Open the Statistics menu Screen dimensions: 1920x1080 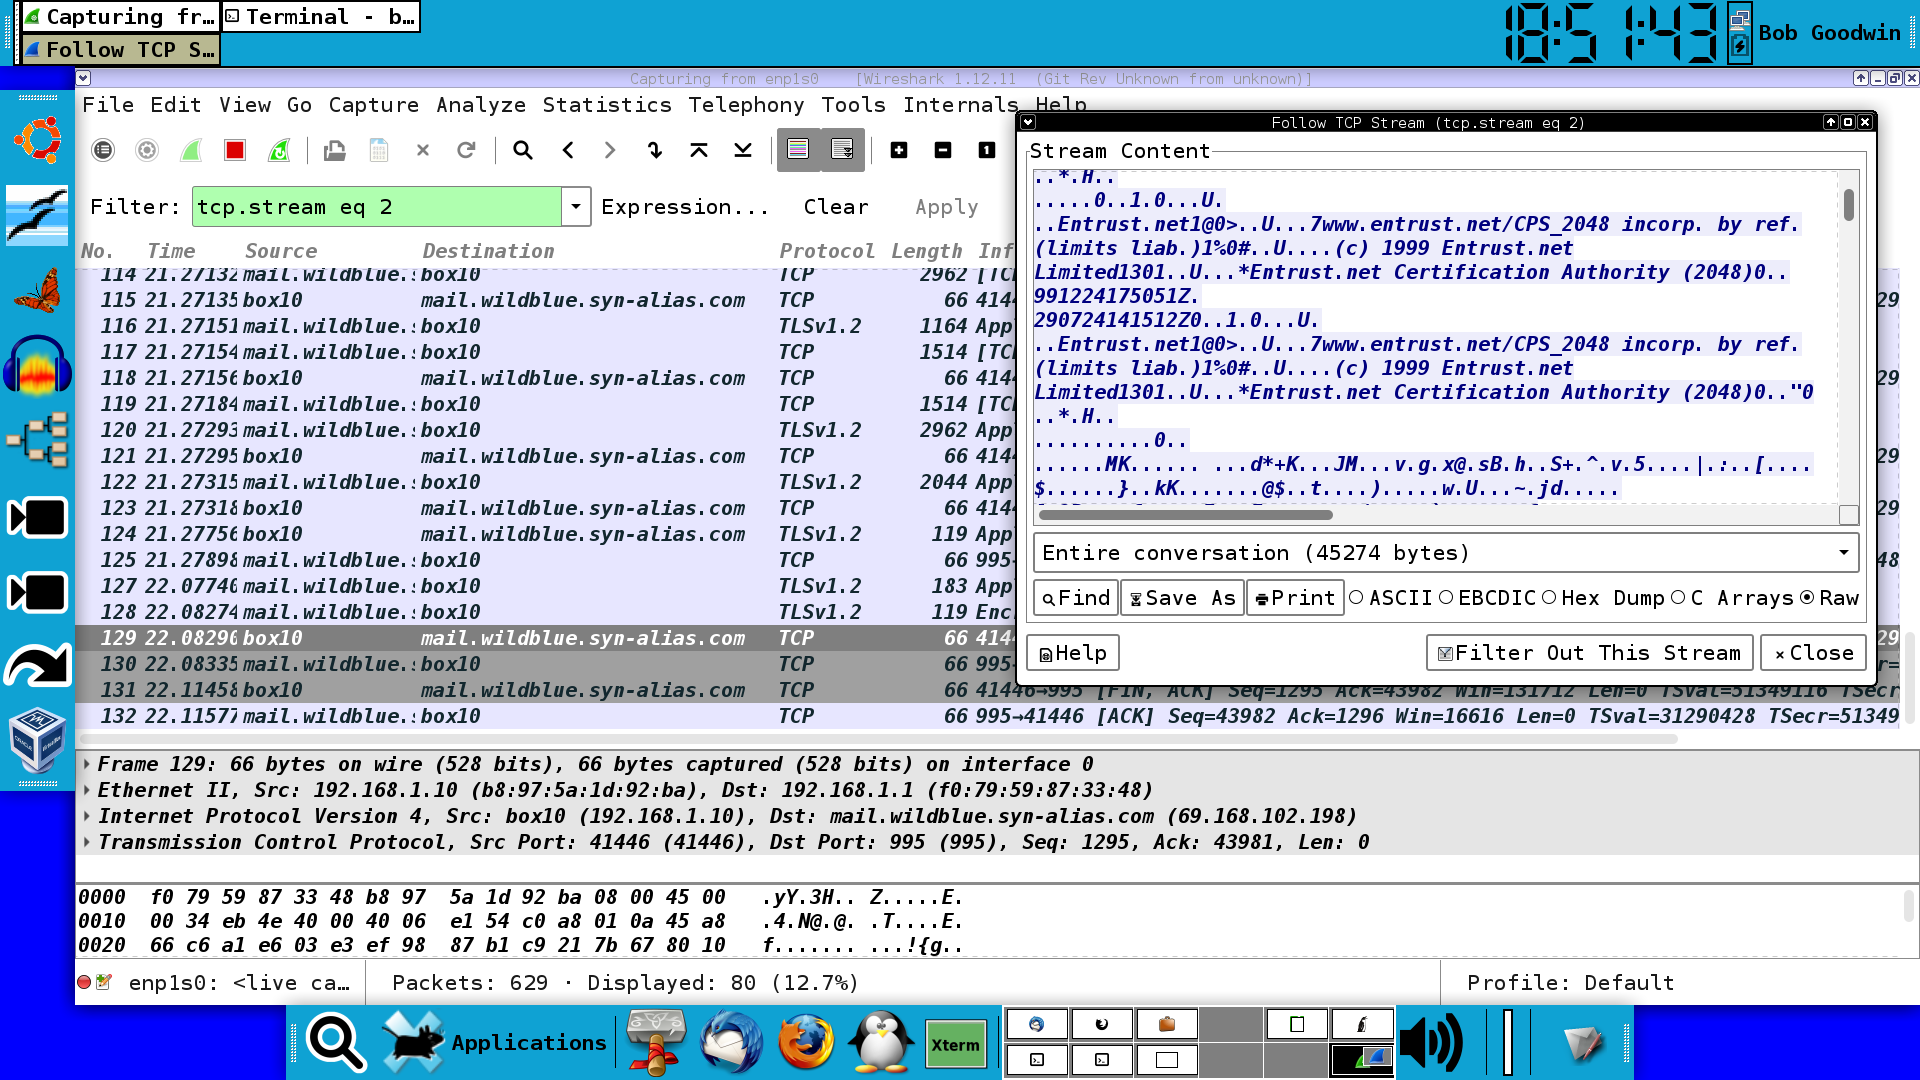[607, 105]
